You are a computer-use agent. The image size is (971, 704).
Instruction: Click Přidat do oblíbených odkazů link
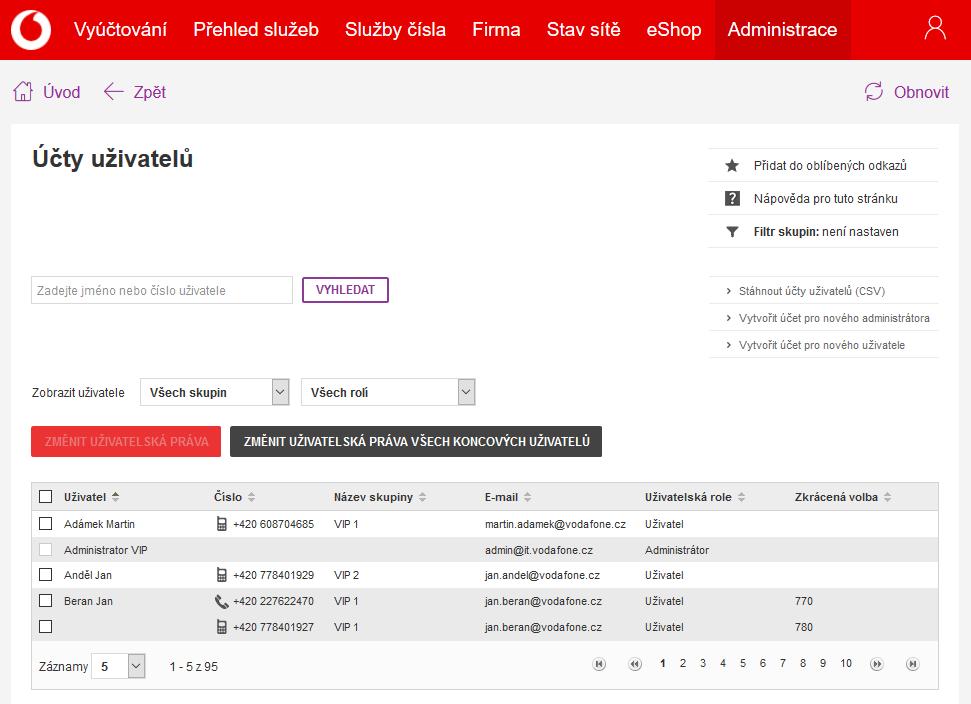(830, 165)
